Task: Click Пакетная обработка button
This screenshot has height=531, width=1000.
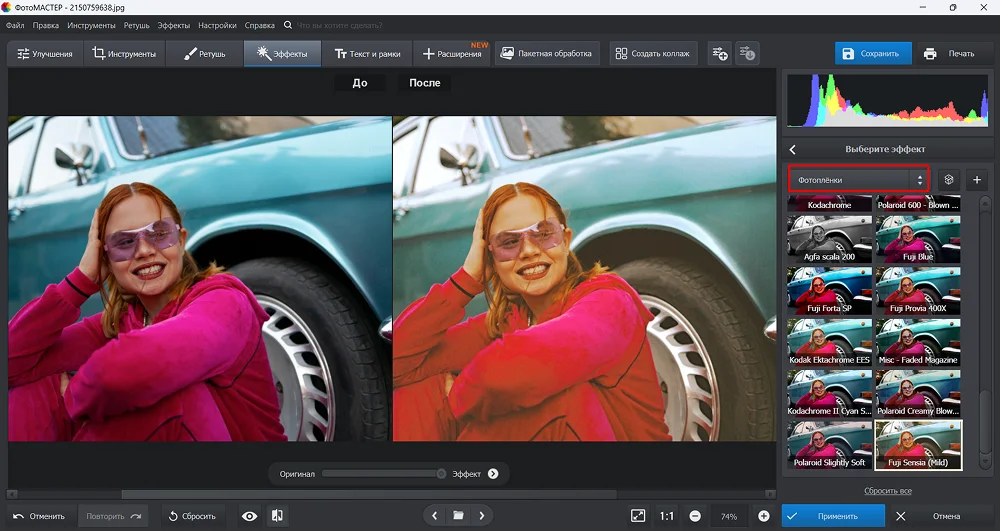Action: click(547, 54)
